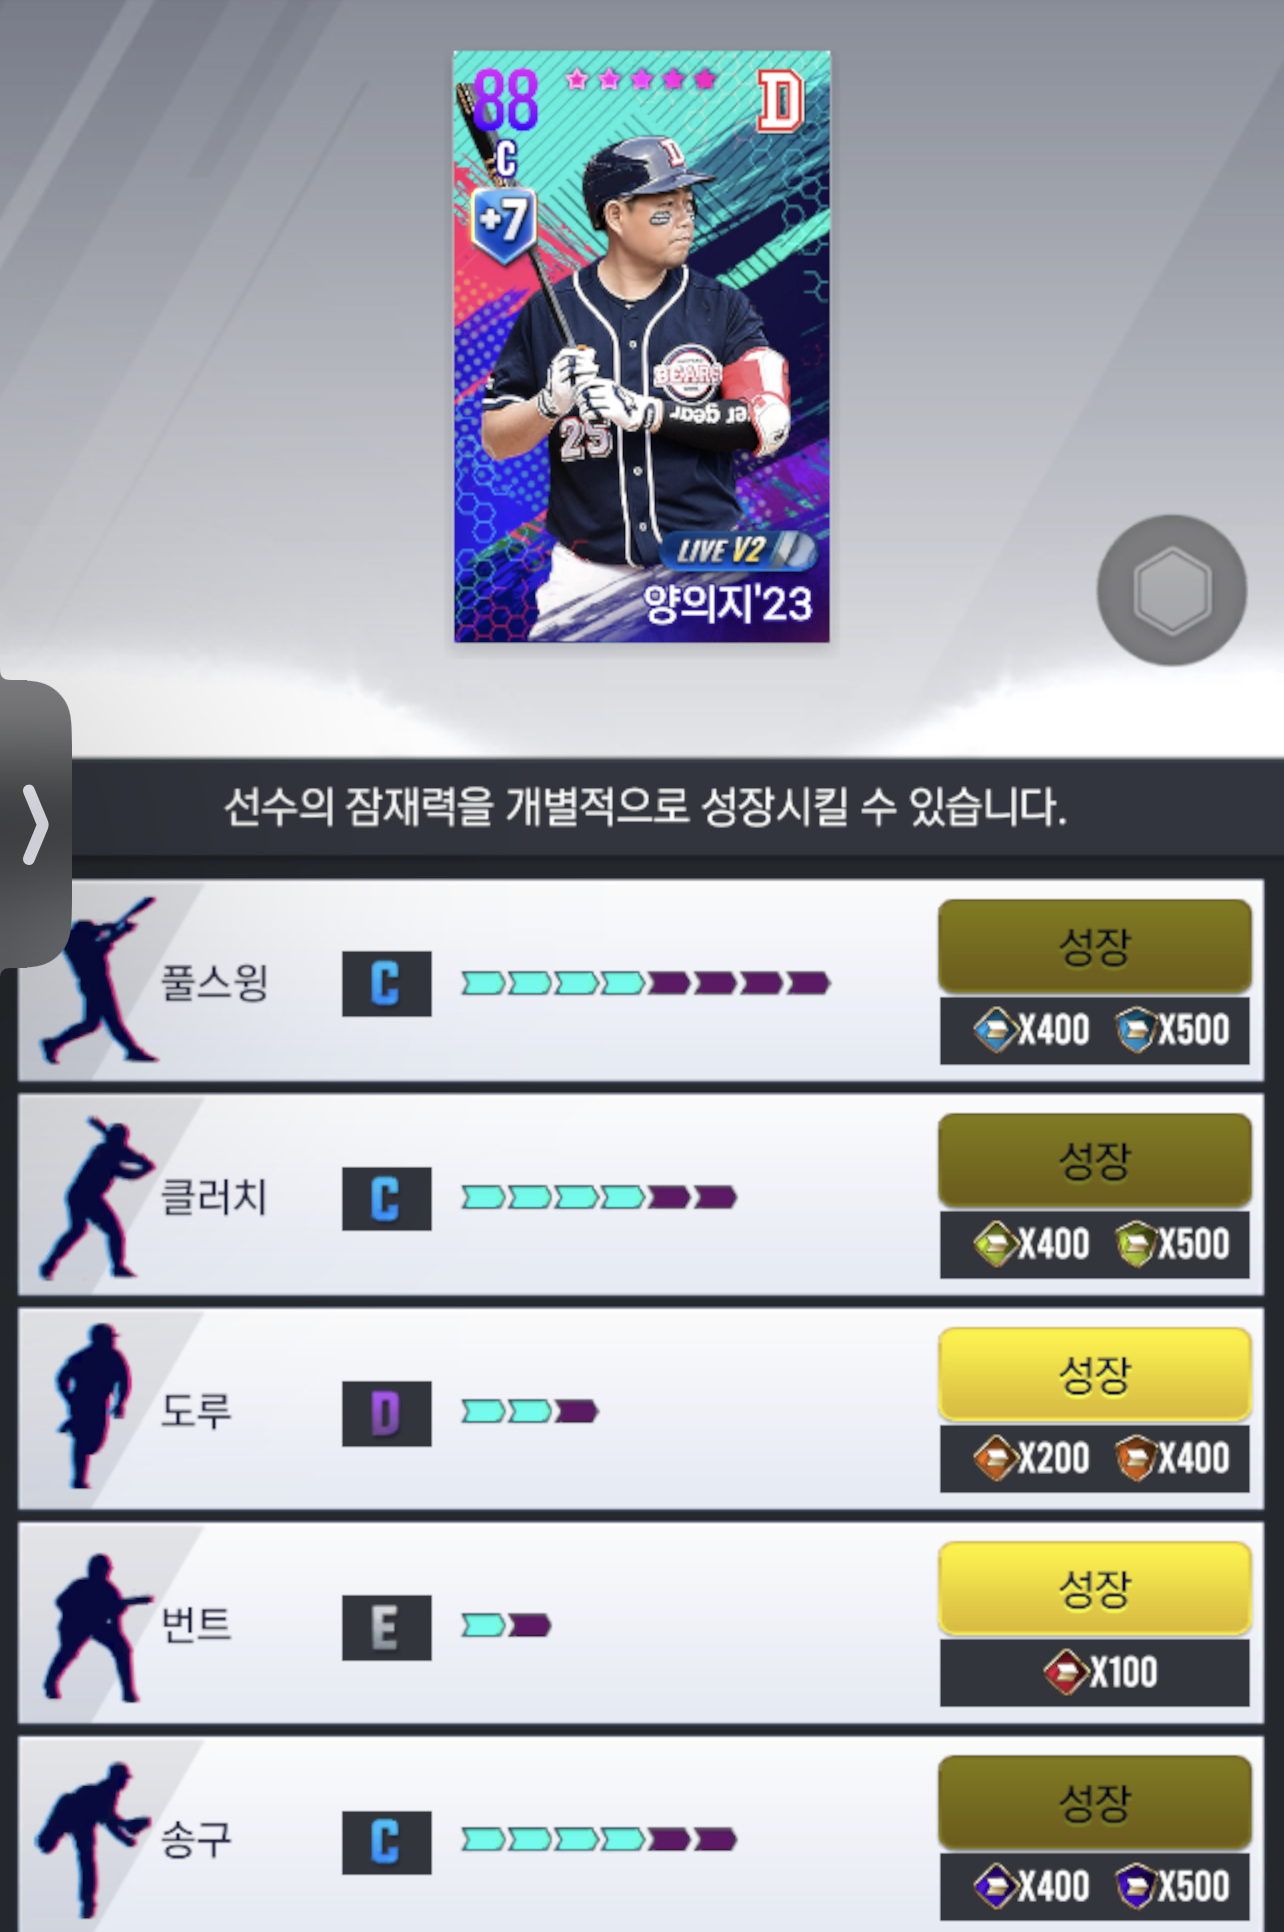Tap the gray hexagon round button

click(1171, 590)
